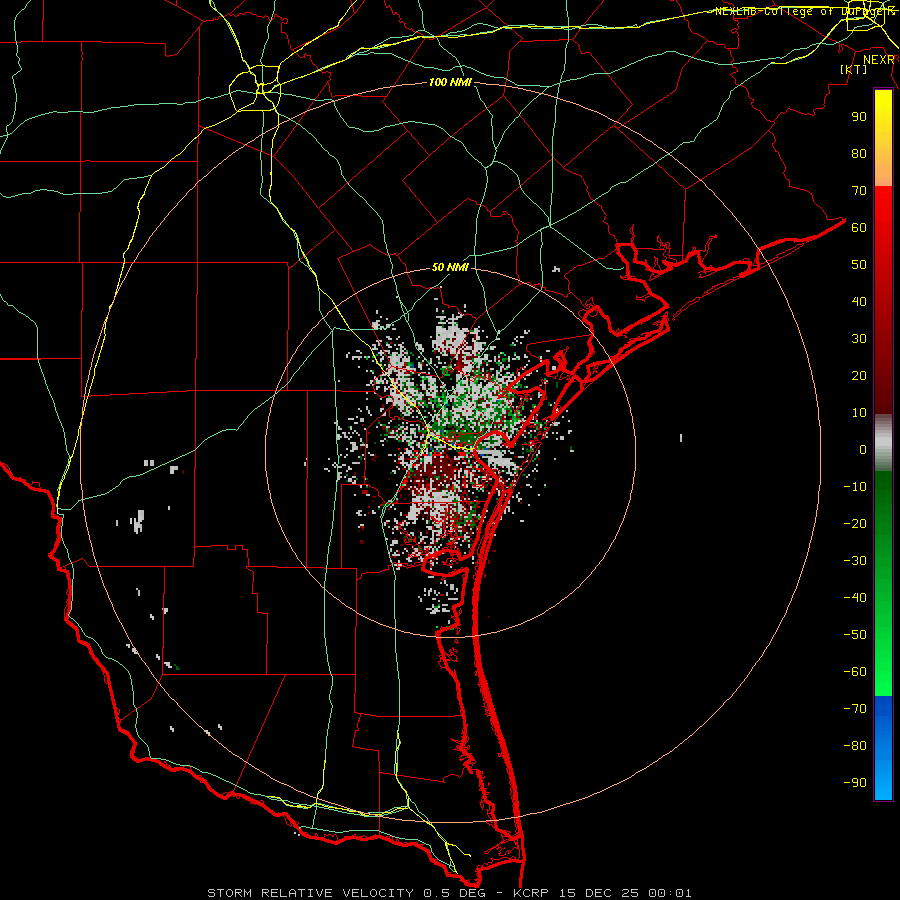Pick the blue segment of the color bar

coord(883,748)
